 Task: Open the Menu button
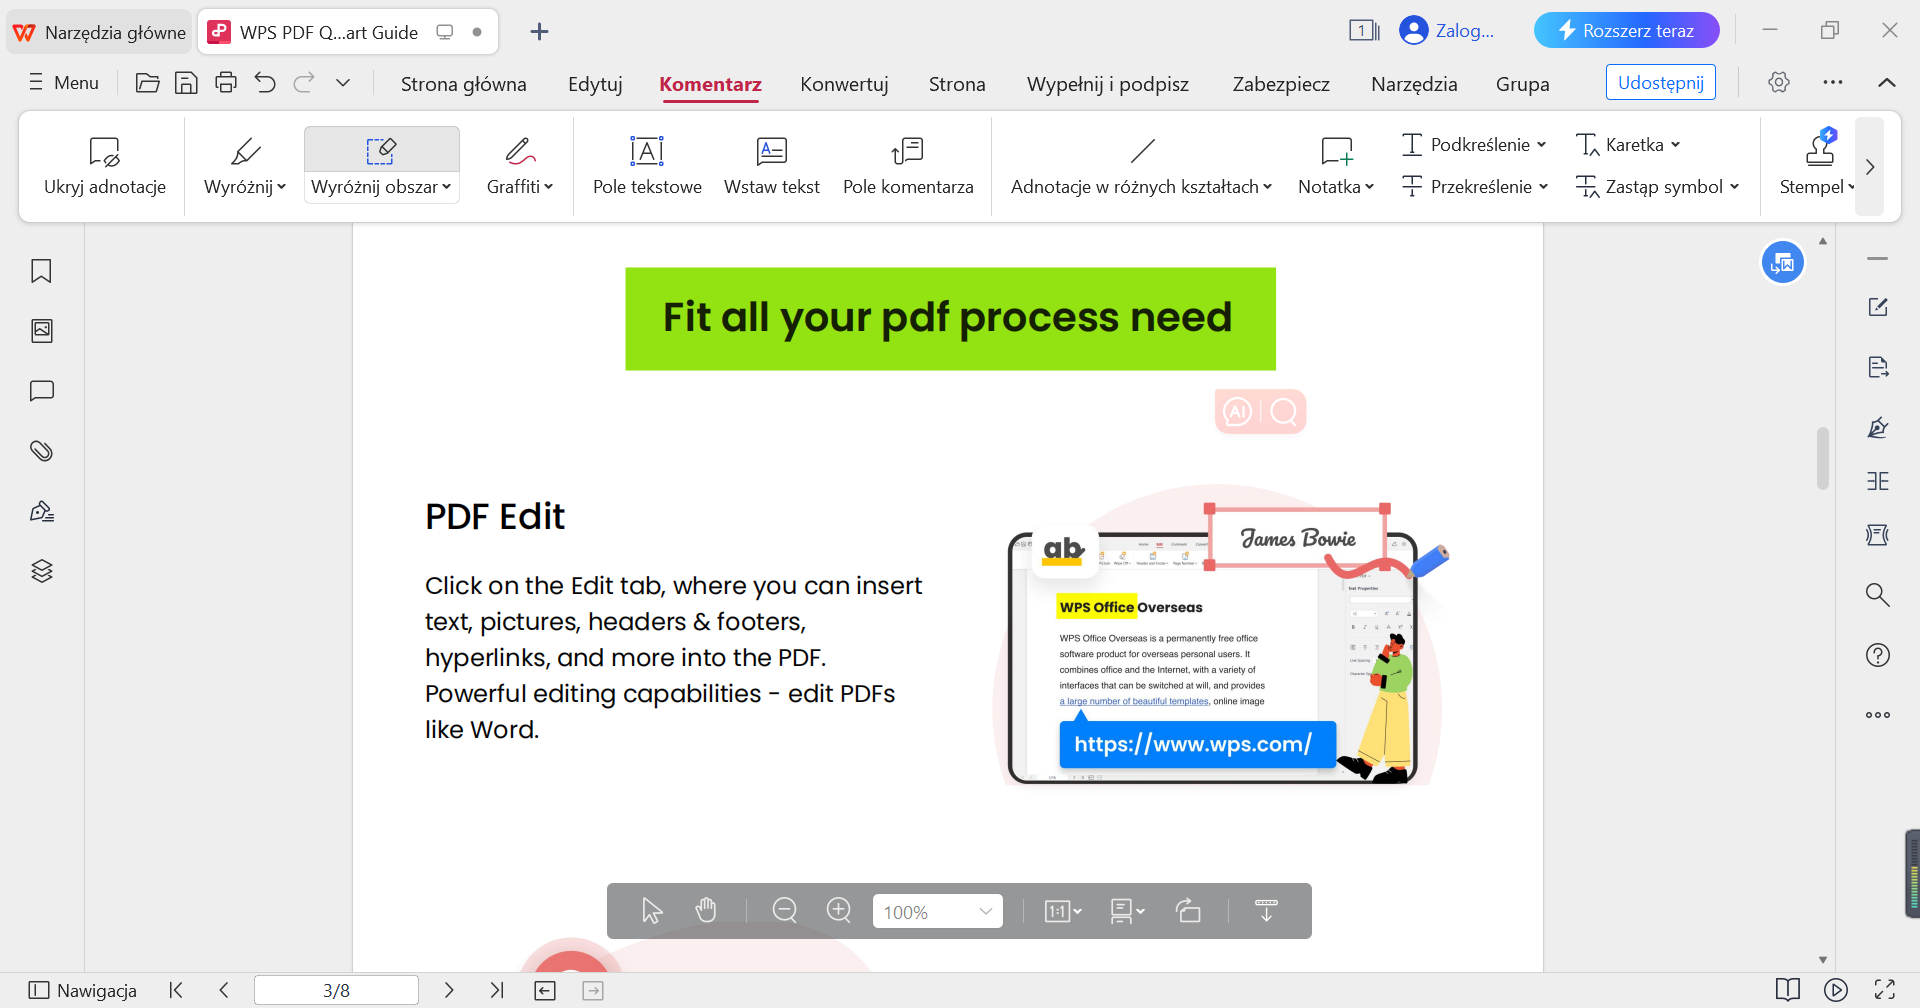point(64,83)
